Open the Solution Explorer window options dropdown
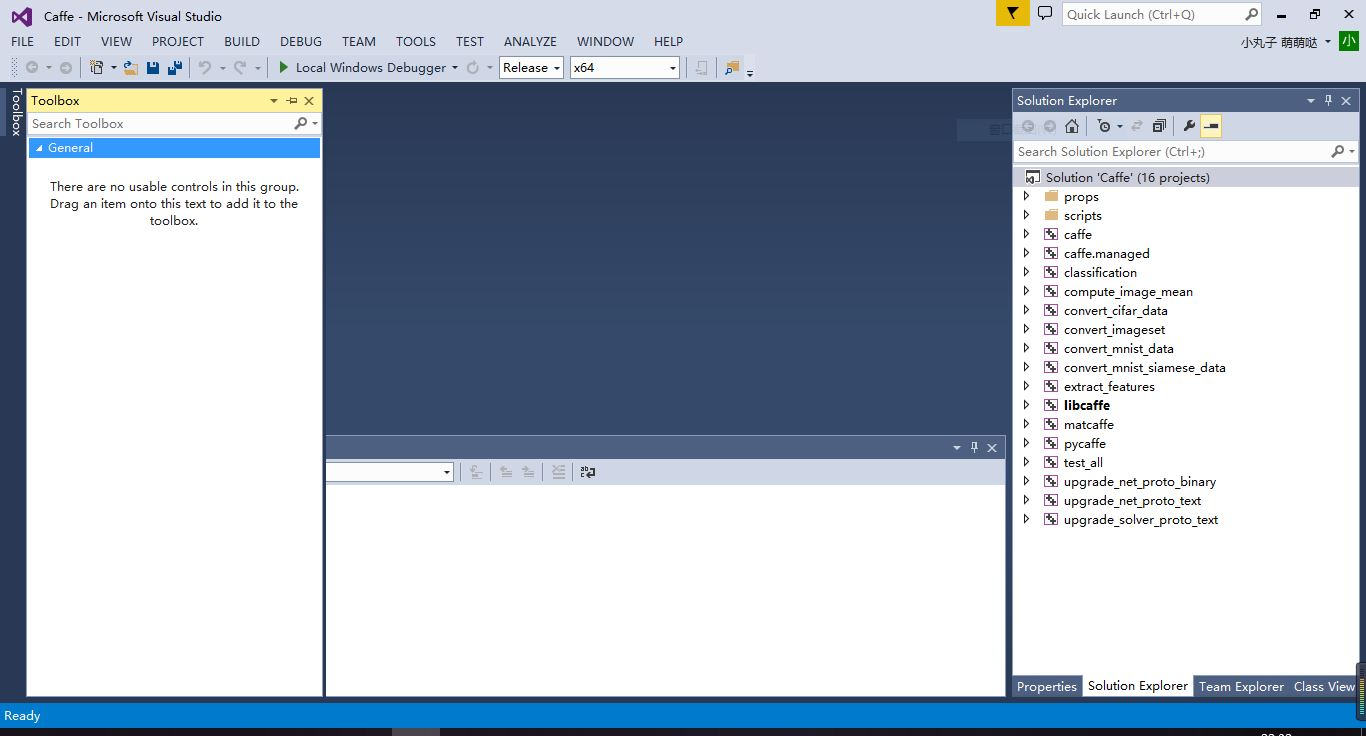This screenshot has width=1366, height=736. (x=1311, y=100)
